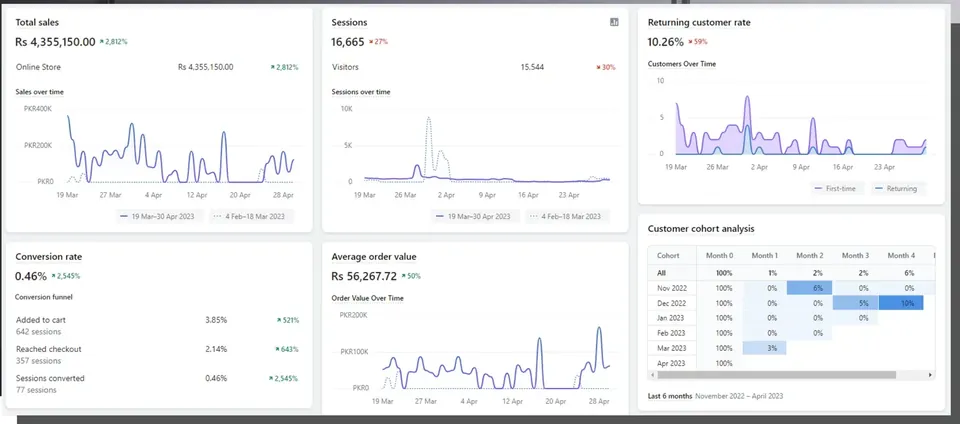Click the 3% cell for Mar 2023
The height and width of the screenshot is (424, 960).
tap(764, 348)
